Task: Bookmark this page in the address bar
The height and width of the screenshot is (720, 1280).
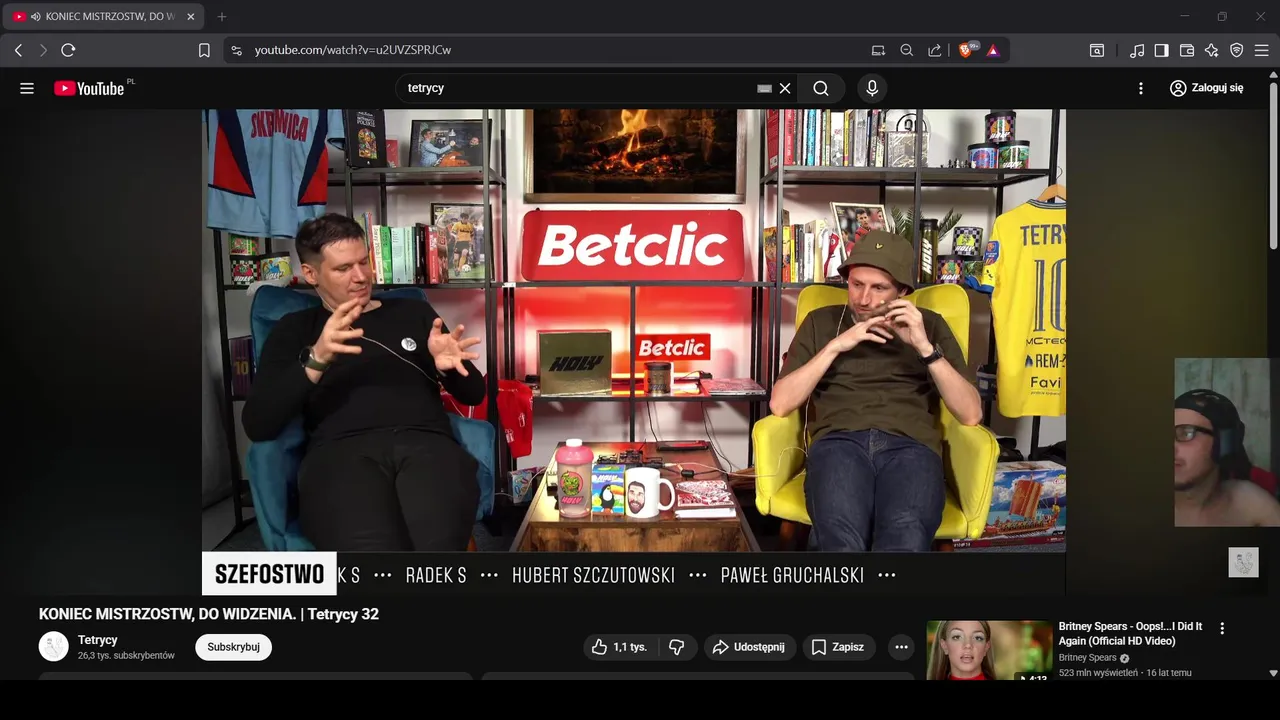Action: [204, 50]
